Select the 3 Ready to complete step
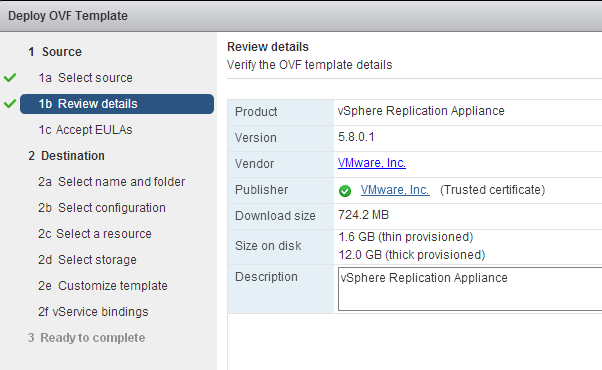602x370 pixels. pos(86,338)
